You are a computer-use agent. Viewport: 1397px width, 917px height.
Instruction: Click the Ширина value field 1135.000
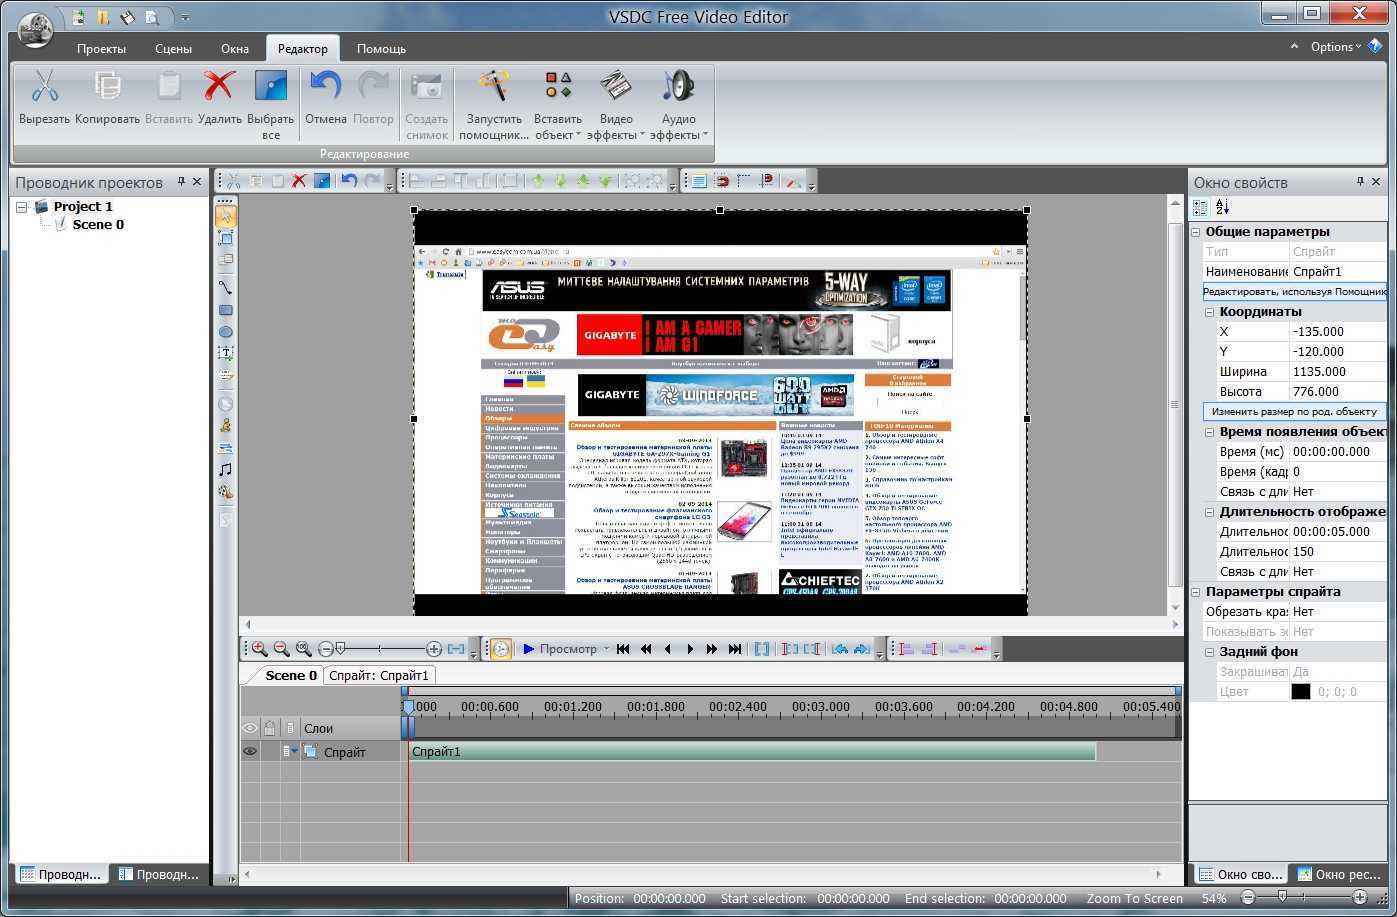tap(1338, 371)
